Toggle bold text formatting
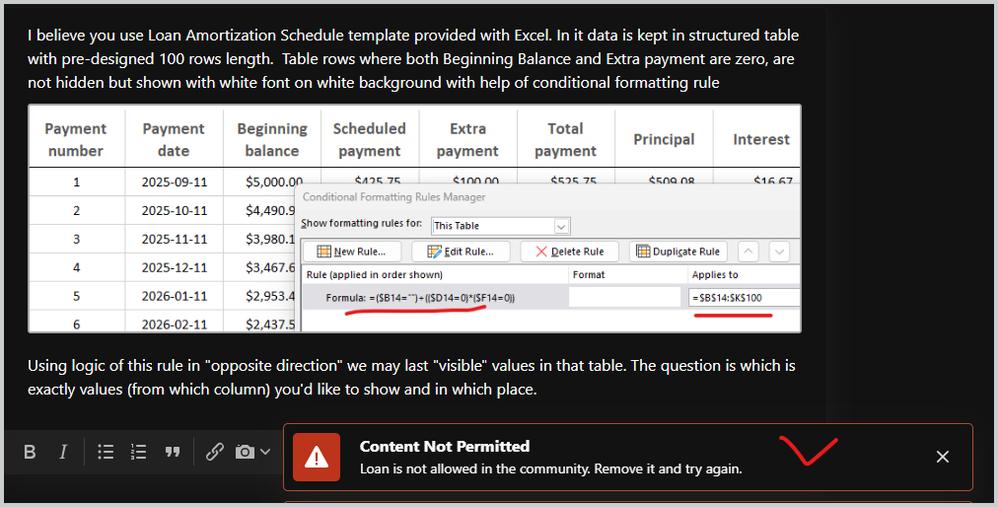The image size is (998, 507). tap(29, 452)
